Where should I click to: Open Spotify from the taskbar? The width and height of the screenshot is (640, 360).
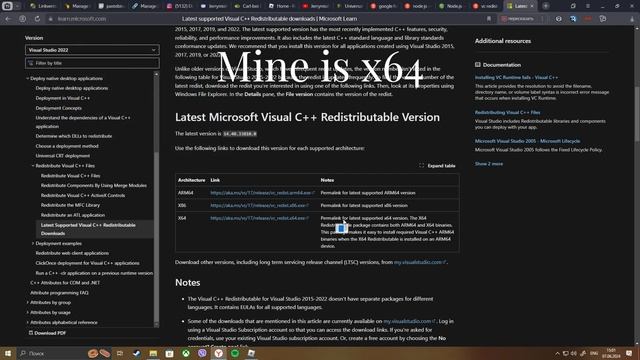[235, 353]
